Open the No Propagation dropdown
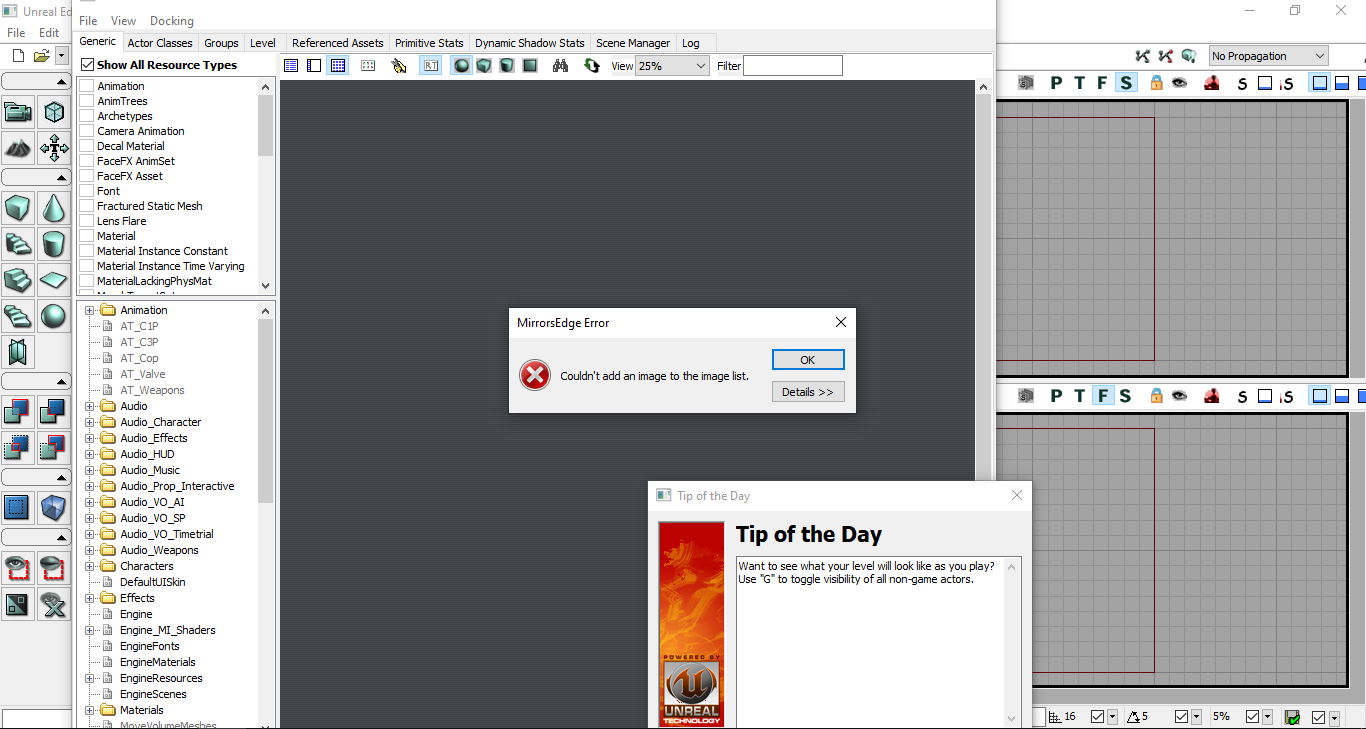The height and width of the screenshot is (729, 1366). (x=1268, y=56)
